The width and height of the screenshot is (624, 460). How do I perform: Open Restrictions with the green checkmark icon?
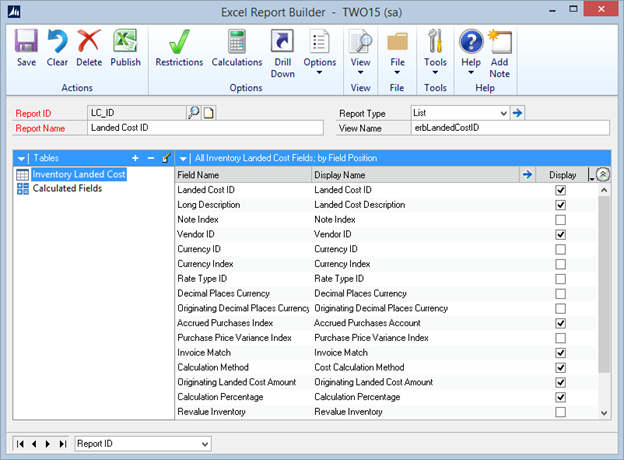[179, 41]
